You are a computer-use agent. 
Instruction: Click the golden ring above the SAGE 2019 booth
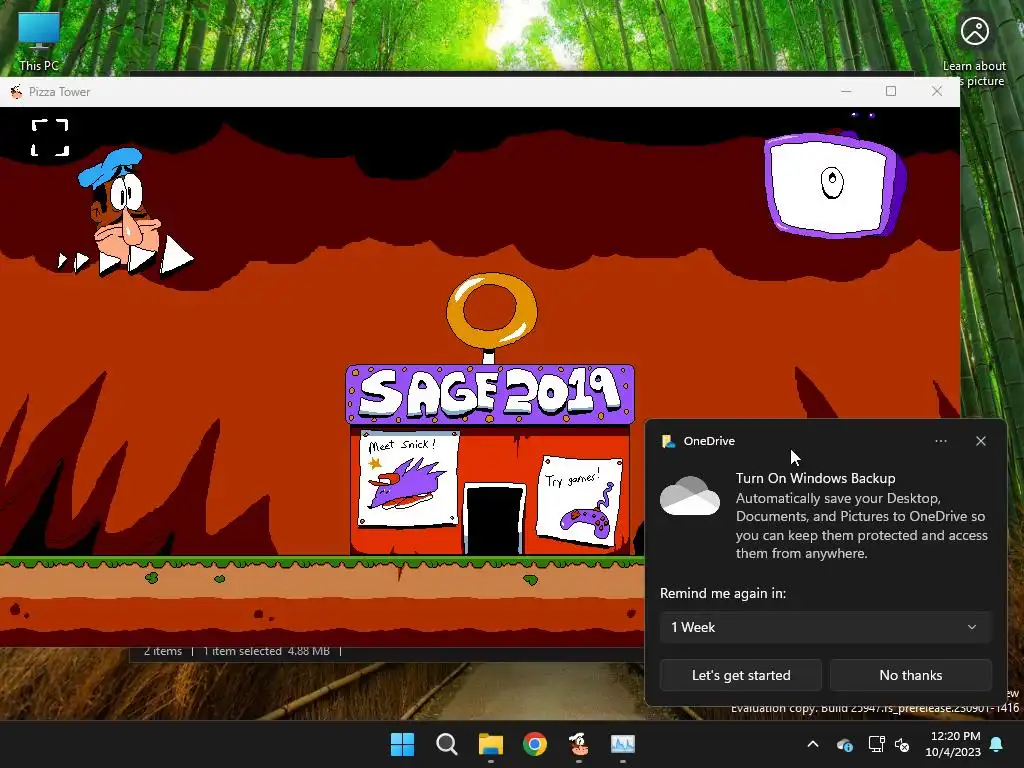pyautogui.click(x=492, y=311)
